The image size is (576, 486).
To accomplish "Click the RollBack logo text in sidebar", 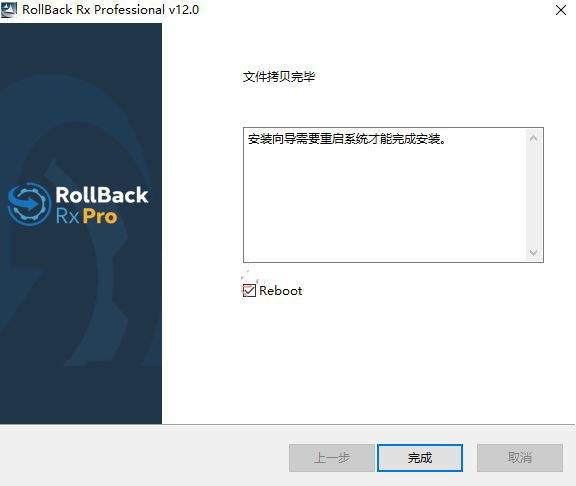I will [x=102, y=195].
